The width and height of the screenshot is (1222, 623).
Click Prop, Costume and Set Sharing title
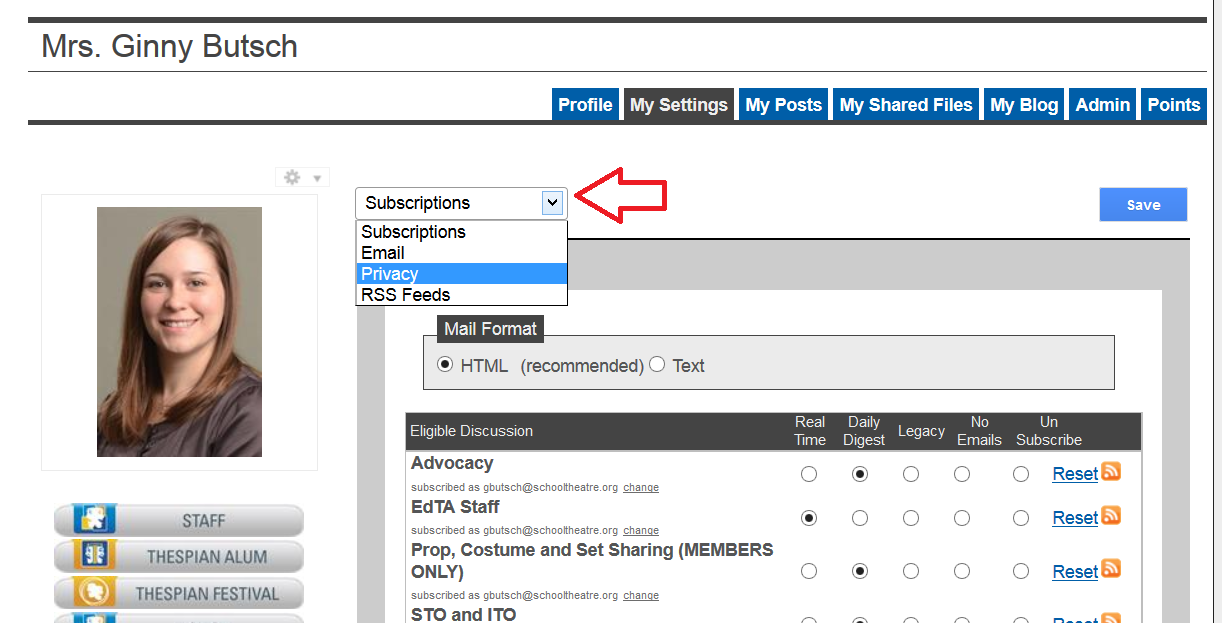592,561
